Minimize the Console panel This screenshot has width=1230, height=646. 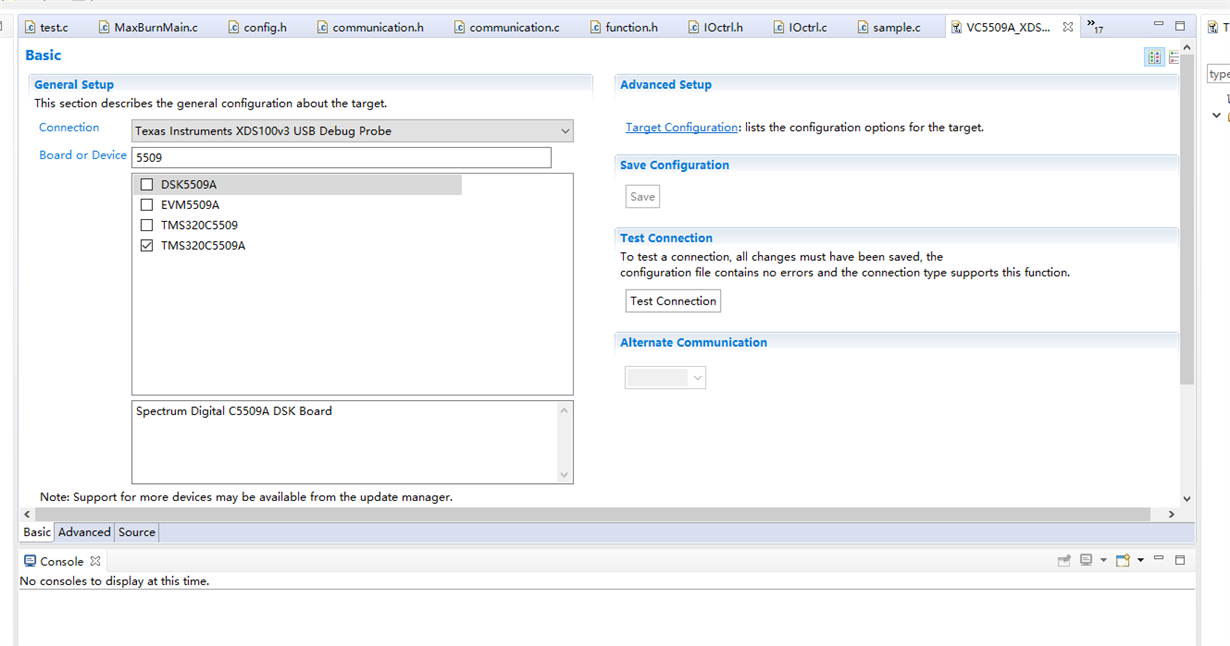[x=1159, y=560]
